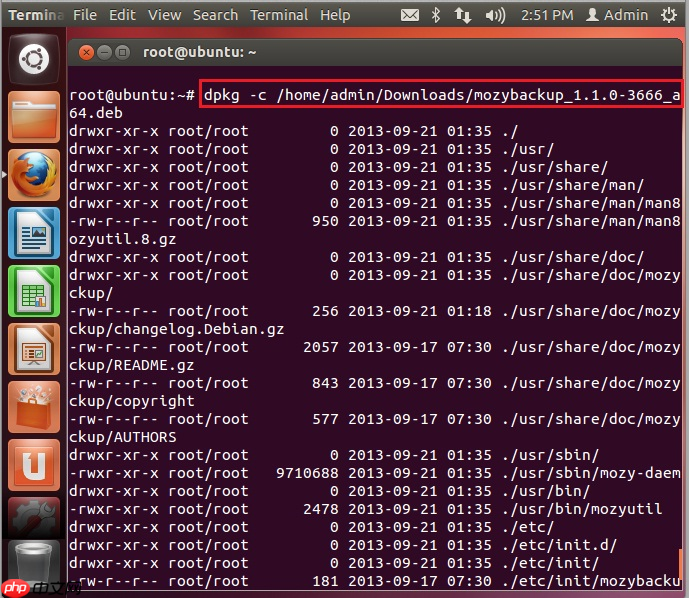Click the root@ubuntu: ~ window title
Screen dimensions: 689x598
pos(199,52)
